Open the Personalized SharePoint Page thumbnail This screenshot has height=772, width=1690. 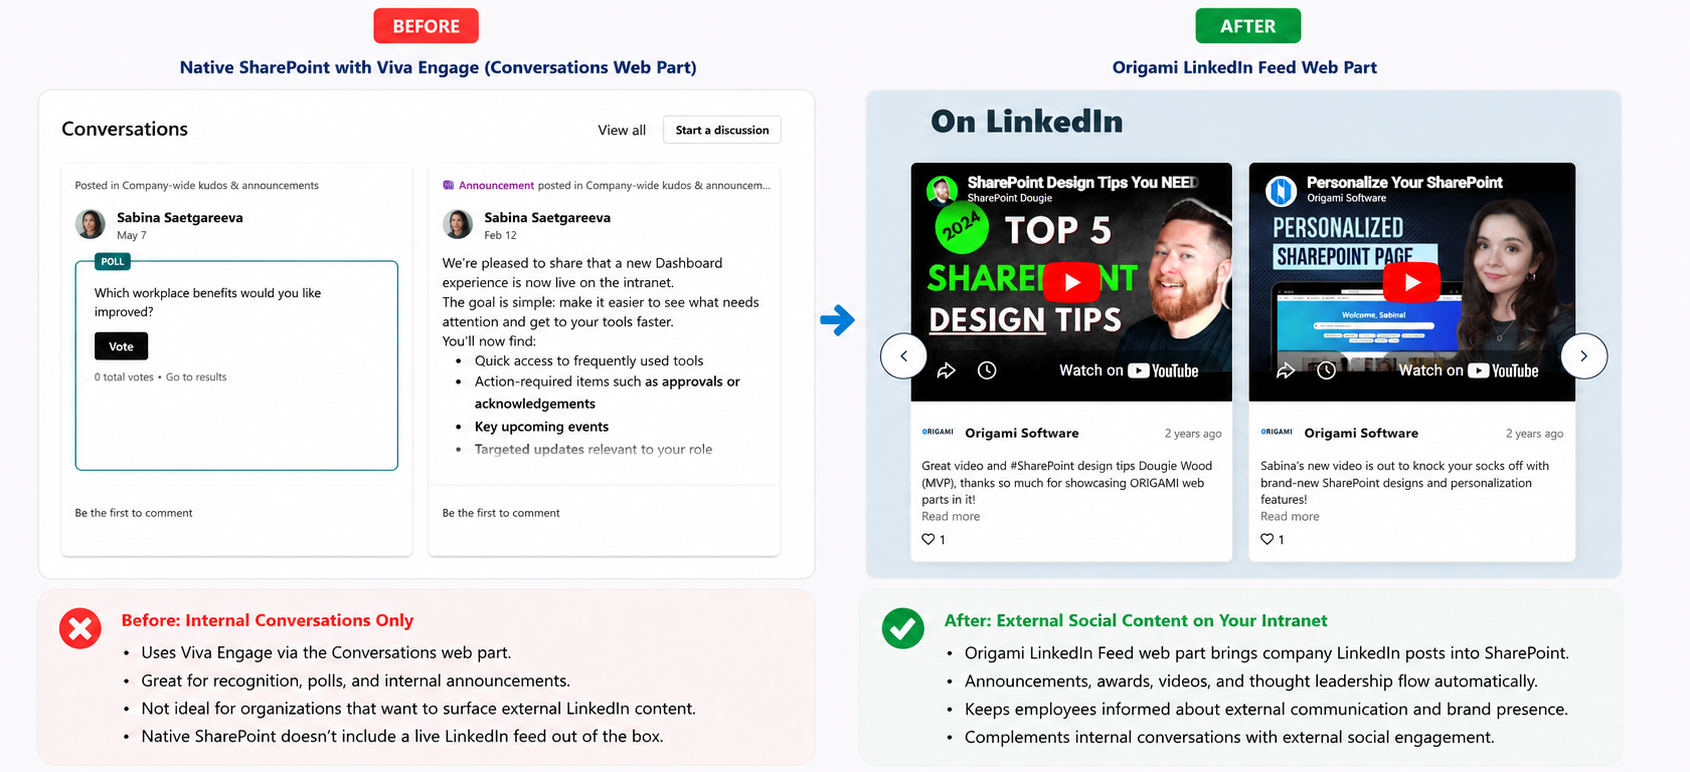tap(1412, 282)
